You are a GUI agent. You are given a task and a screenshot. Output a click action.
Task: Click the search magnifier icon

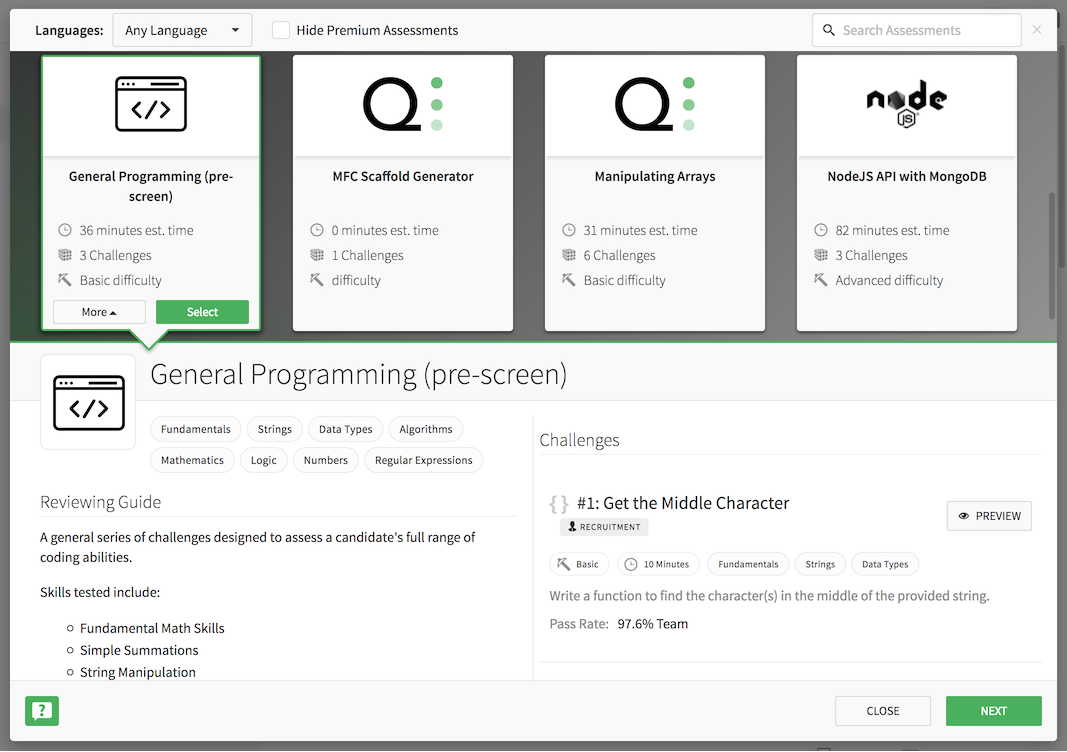(829, 31)
